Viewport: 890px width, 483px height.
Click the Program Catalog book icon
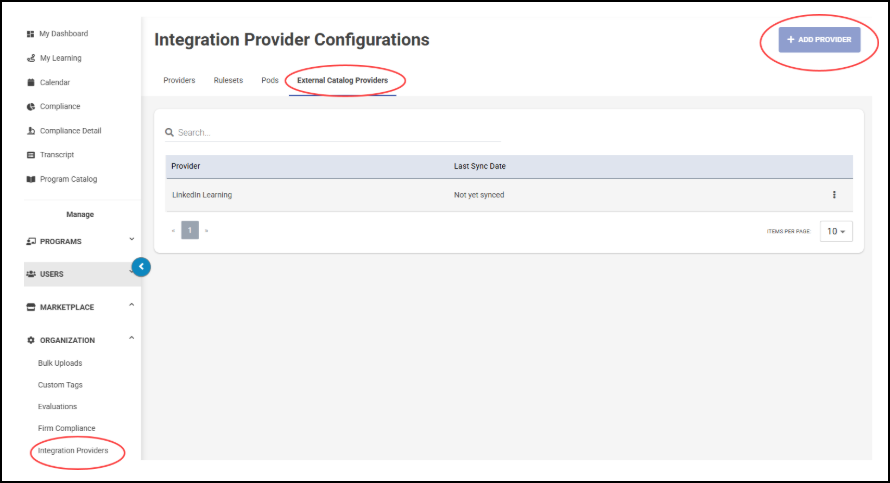click(31, 179)
